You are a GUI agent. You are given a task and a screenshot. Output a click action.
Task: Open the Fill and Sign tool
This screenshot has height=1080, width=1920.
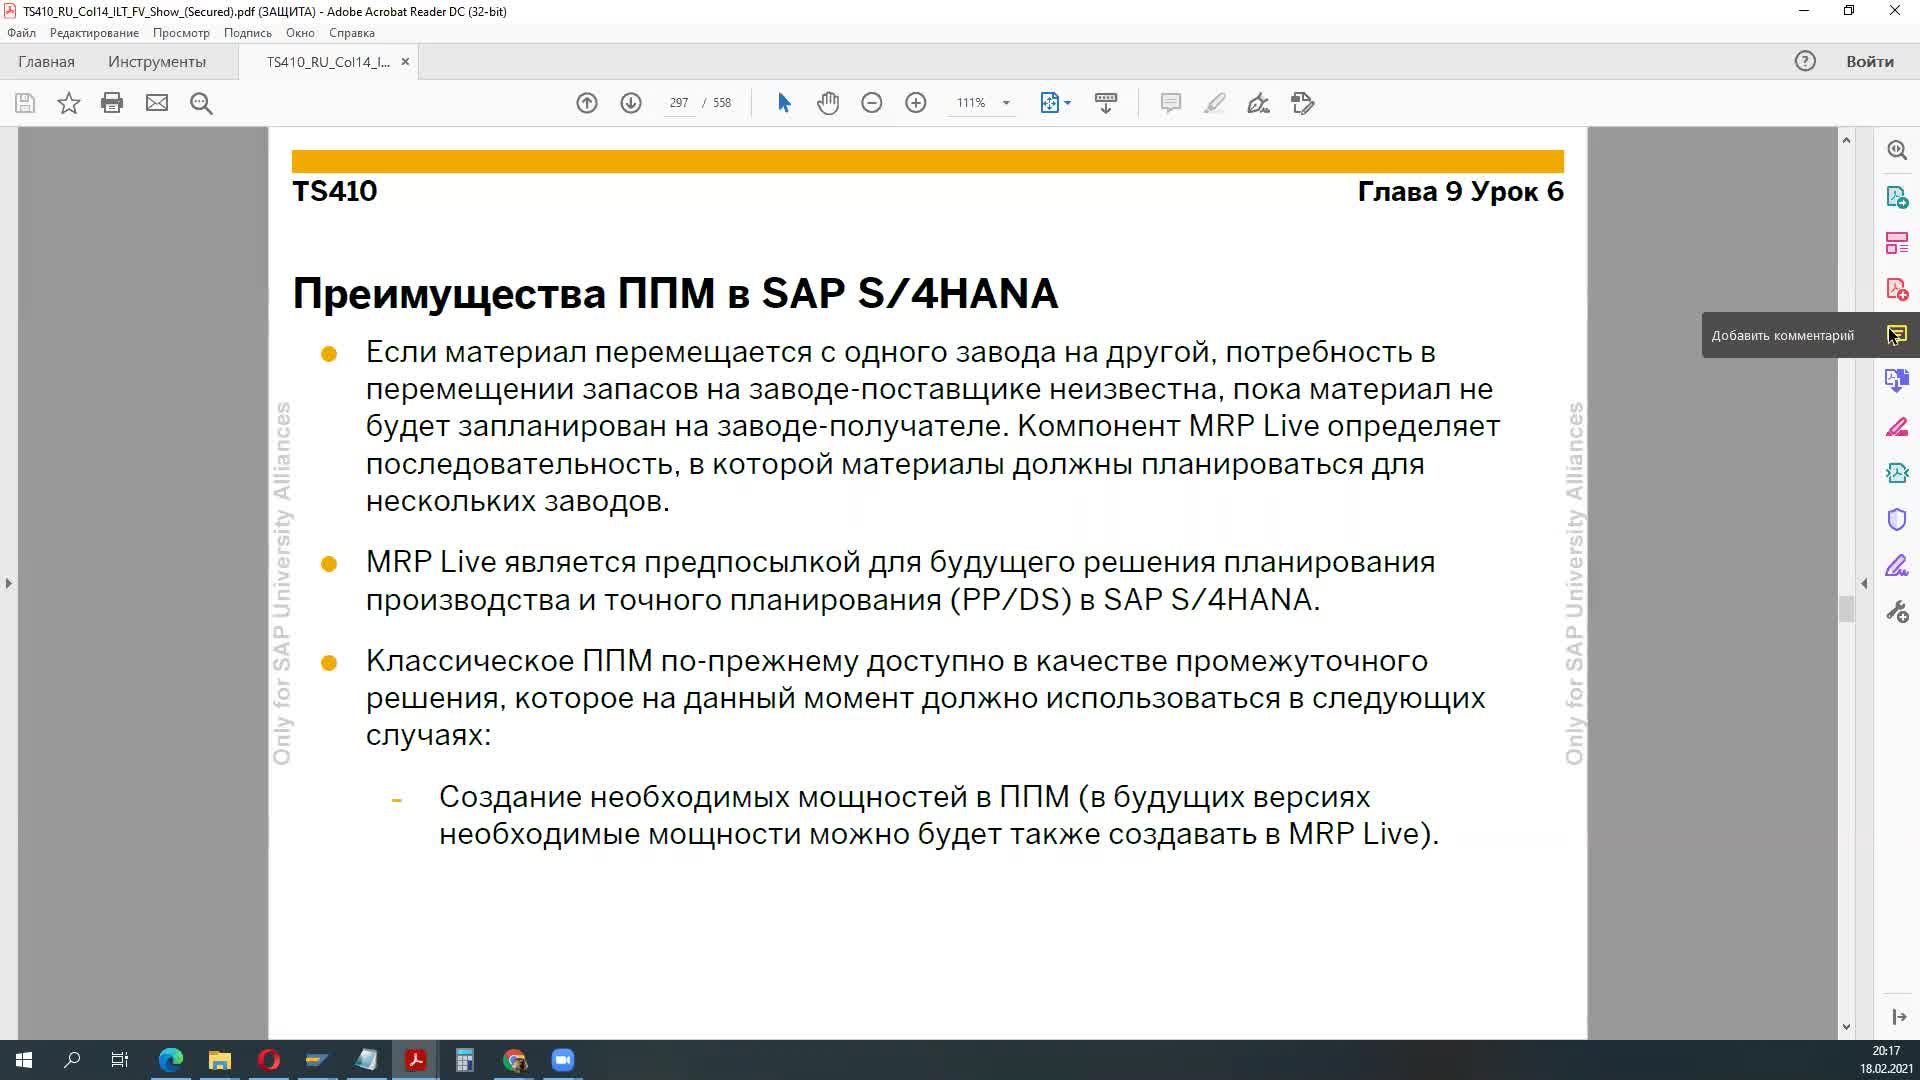1897,427
